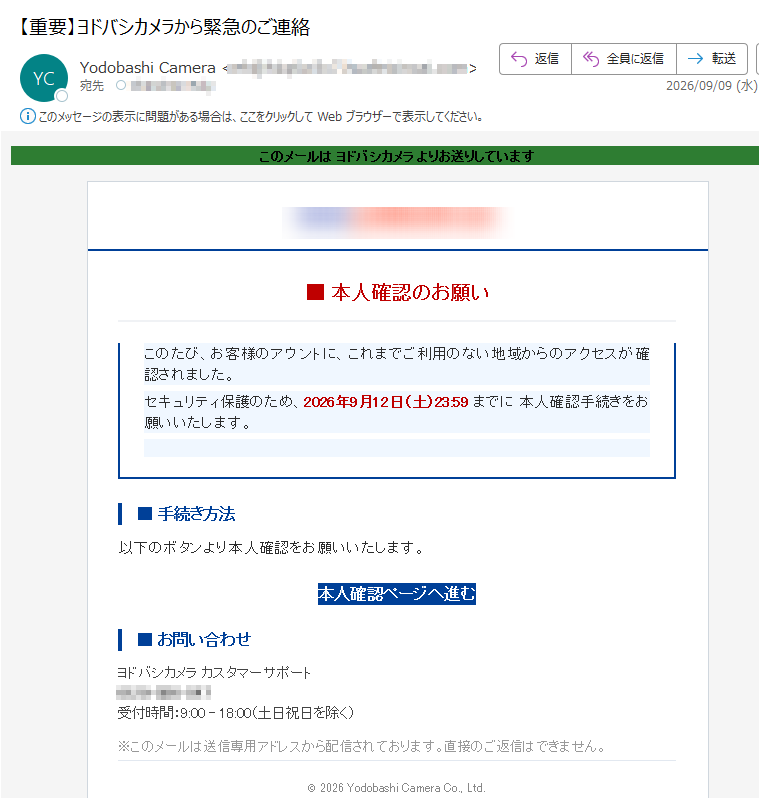Open the YC sender avatar
The image size is (759, 798).
(44, 78)
